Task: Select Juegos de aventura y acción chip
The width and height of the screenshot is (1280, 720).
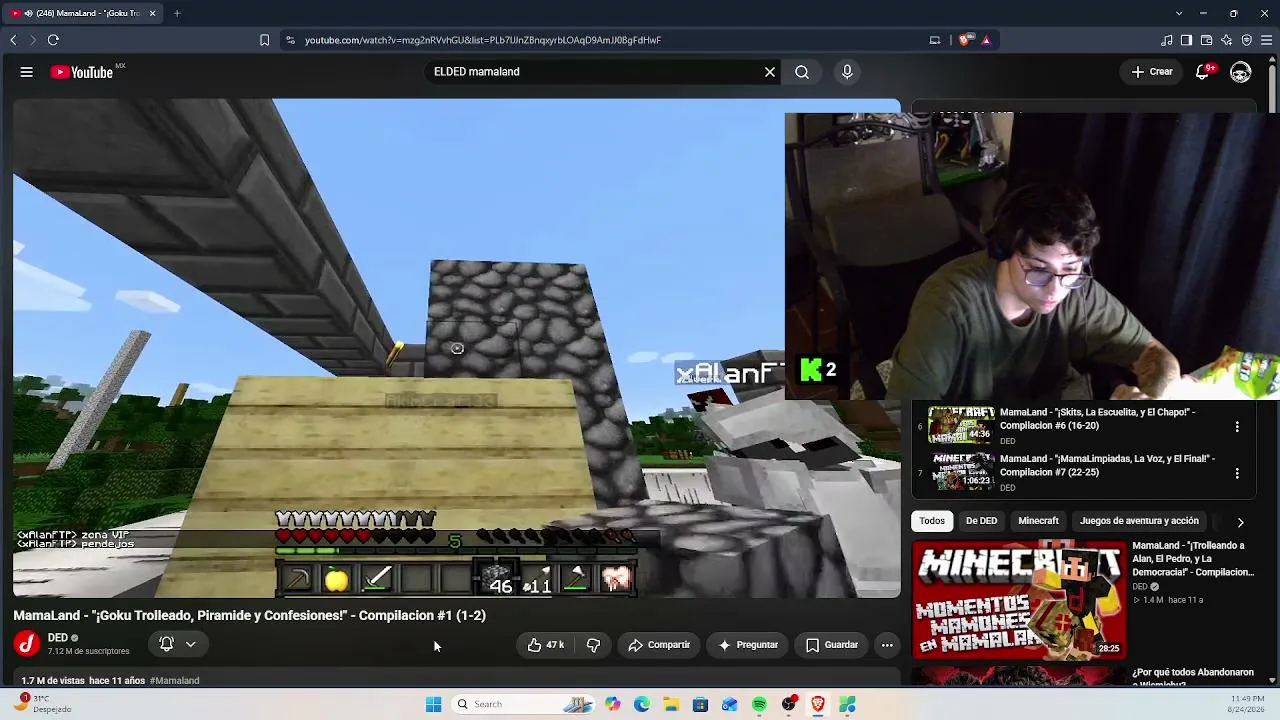Action: [x=1139, y=521]
